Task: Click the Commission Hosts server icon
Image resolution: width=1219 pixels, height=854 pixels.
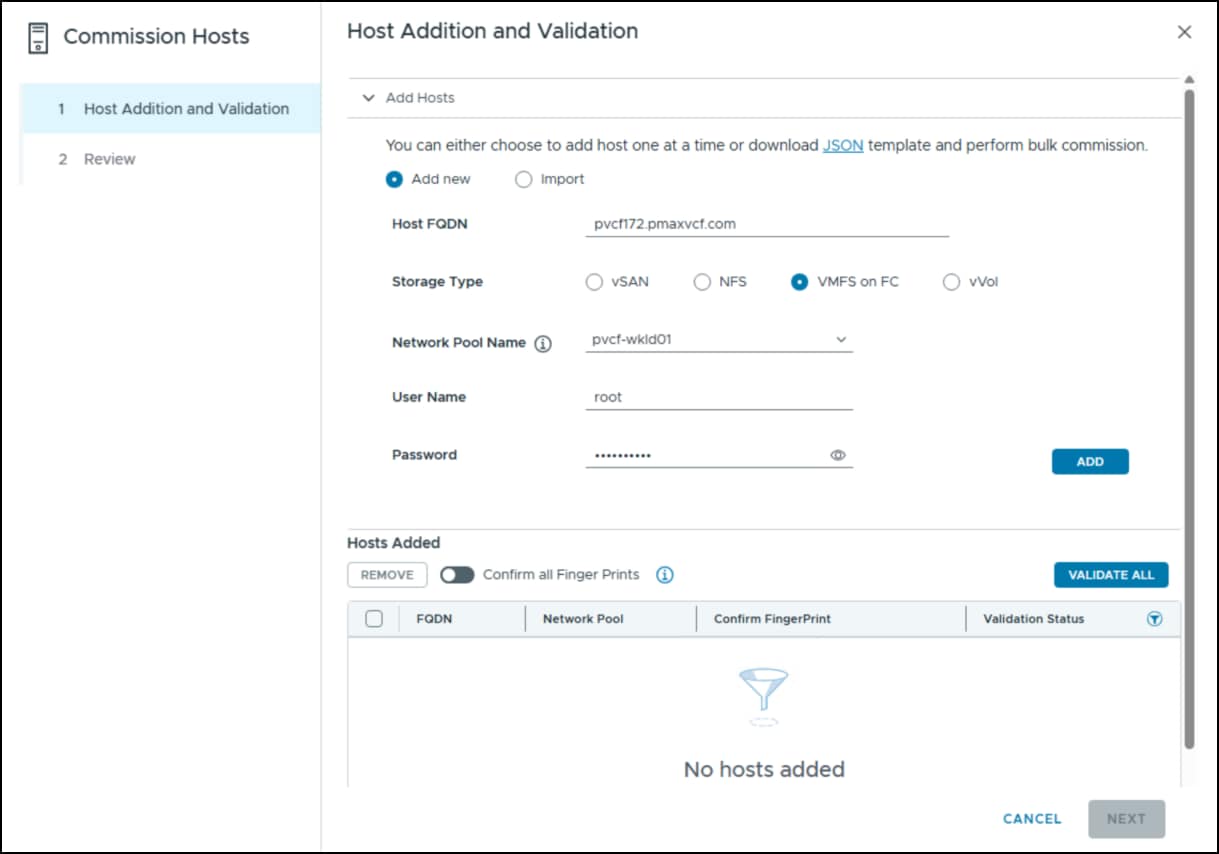Action: coord(38,37)
